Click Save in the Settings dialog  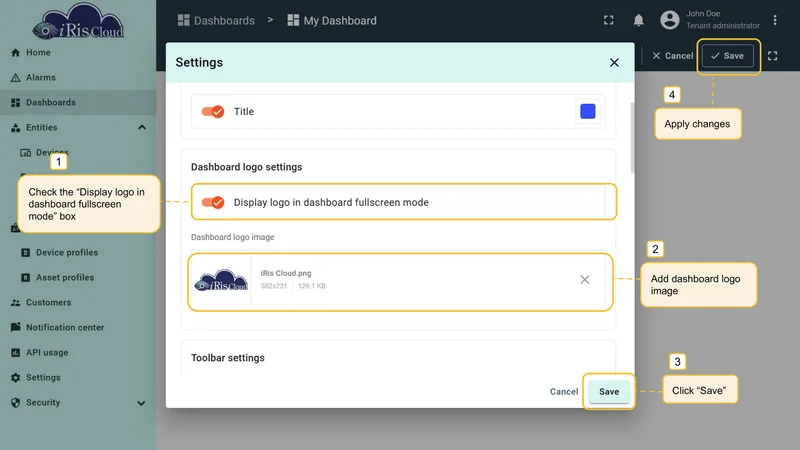click(x=609, y=391)
